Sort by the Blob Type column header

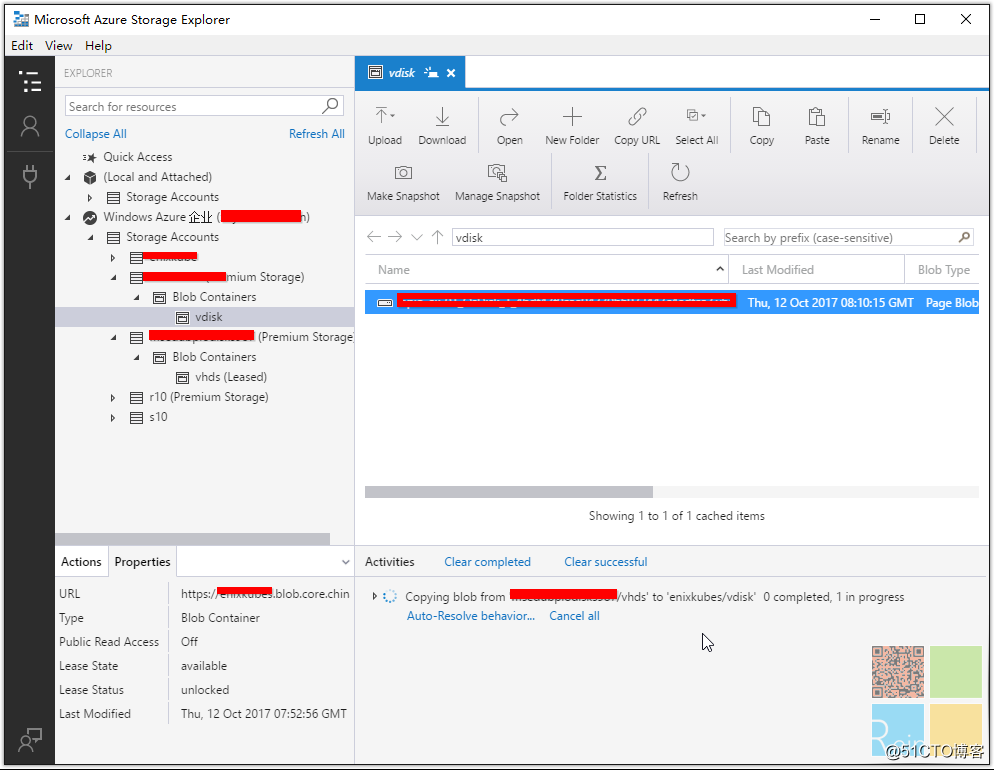click(943, 269)
